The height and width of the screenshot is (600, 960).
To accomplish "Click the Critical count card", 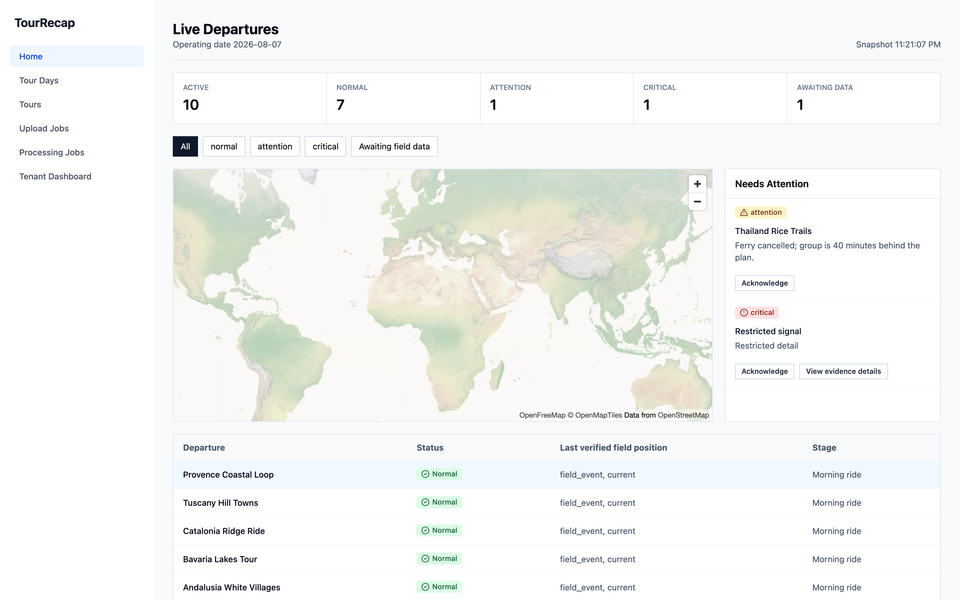I will tap(710, 99).
